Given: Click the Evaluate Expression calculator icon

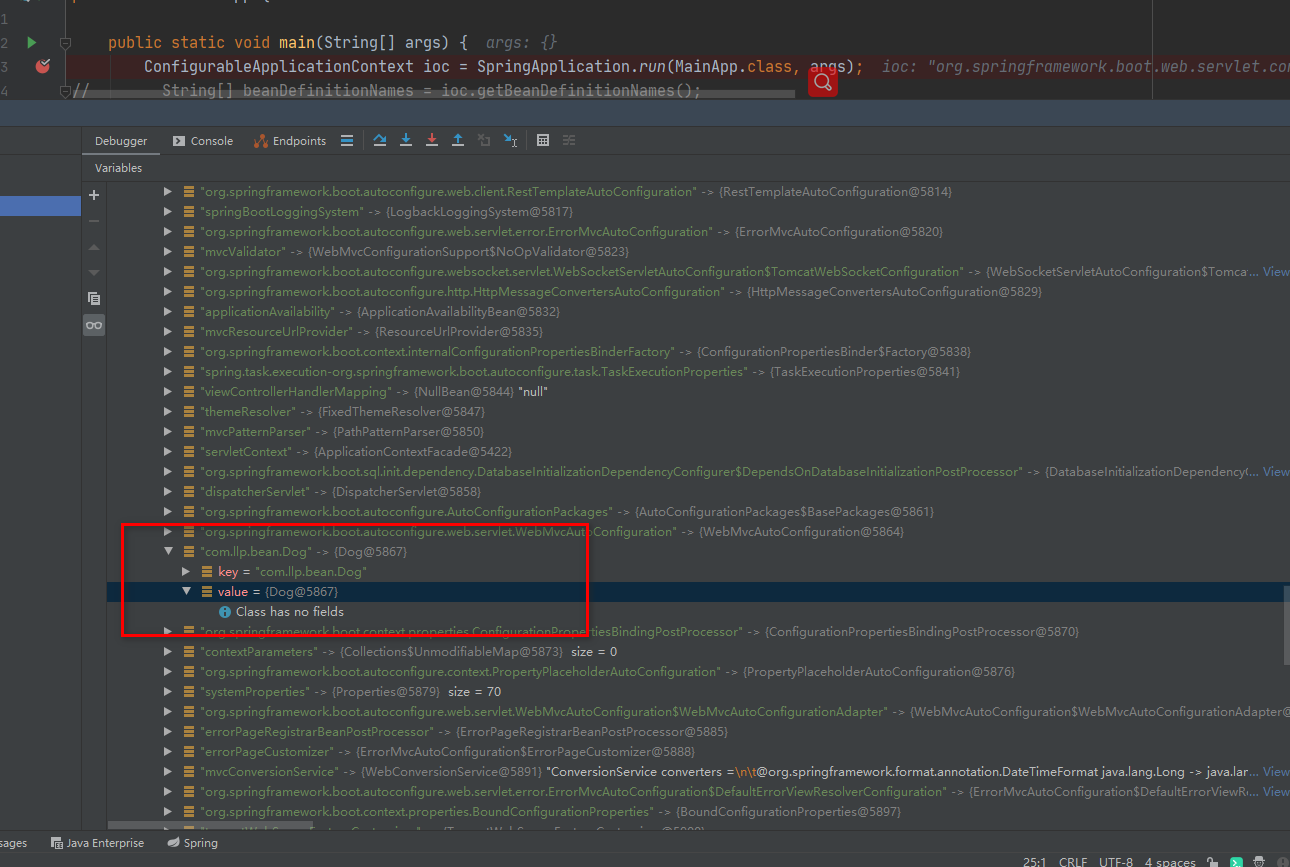Looking at the screenshot, I should [x=543, y=140].
